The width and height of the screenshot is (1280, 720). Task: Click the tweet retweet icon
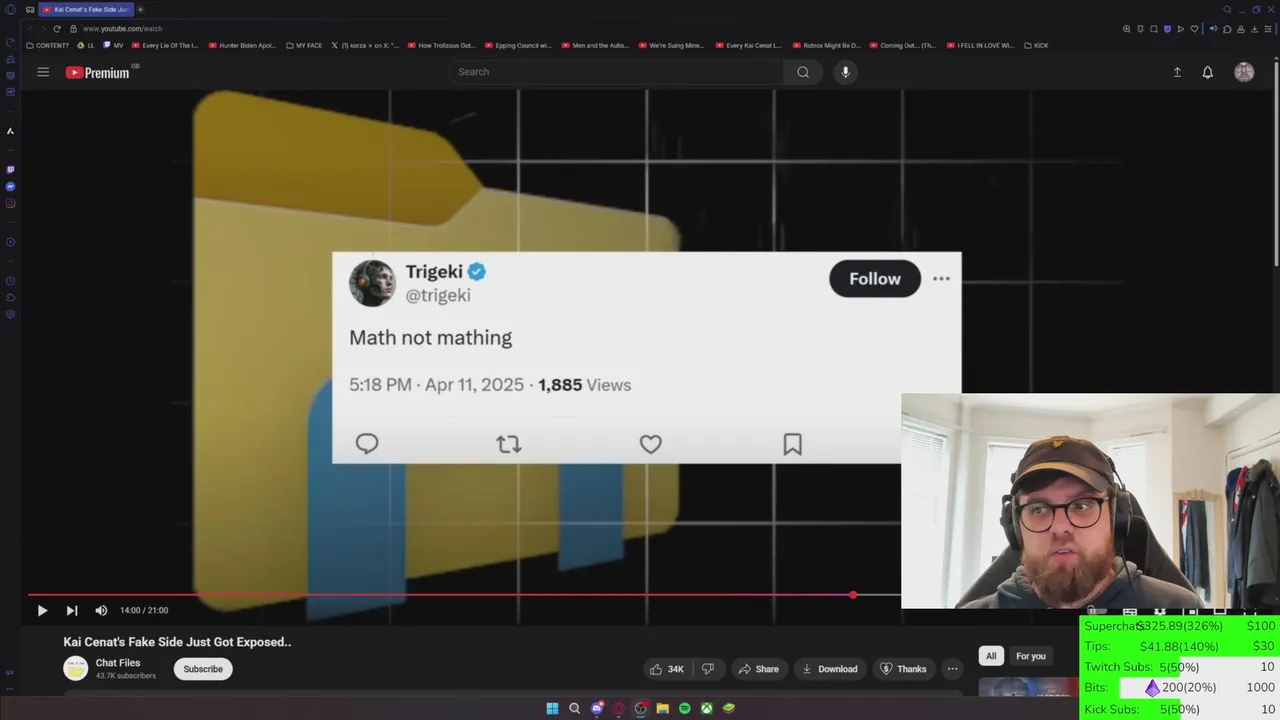[509, 444]
